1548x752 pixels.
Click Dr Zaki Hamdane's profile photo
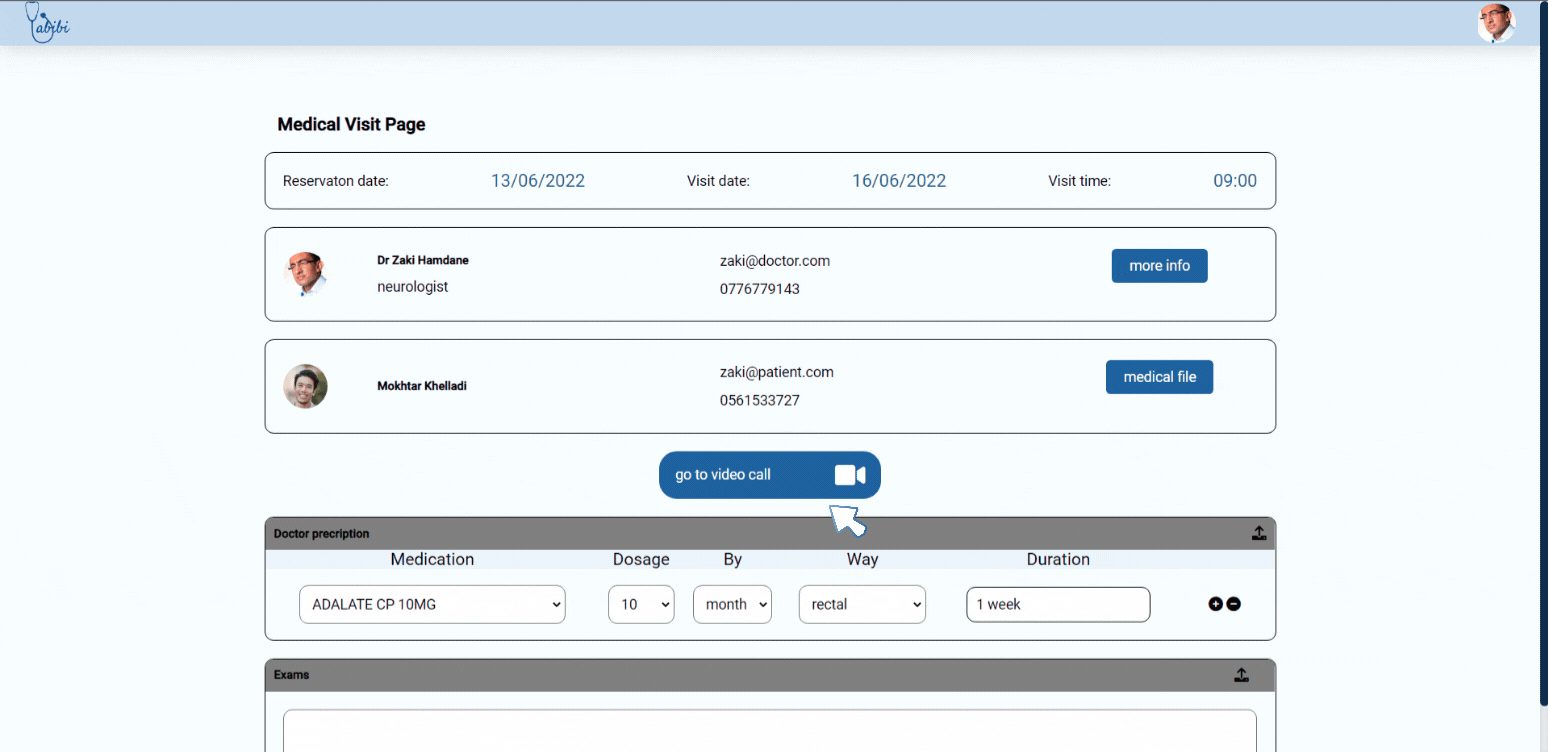pos(305,273)
